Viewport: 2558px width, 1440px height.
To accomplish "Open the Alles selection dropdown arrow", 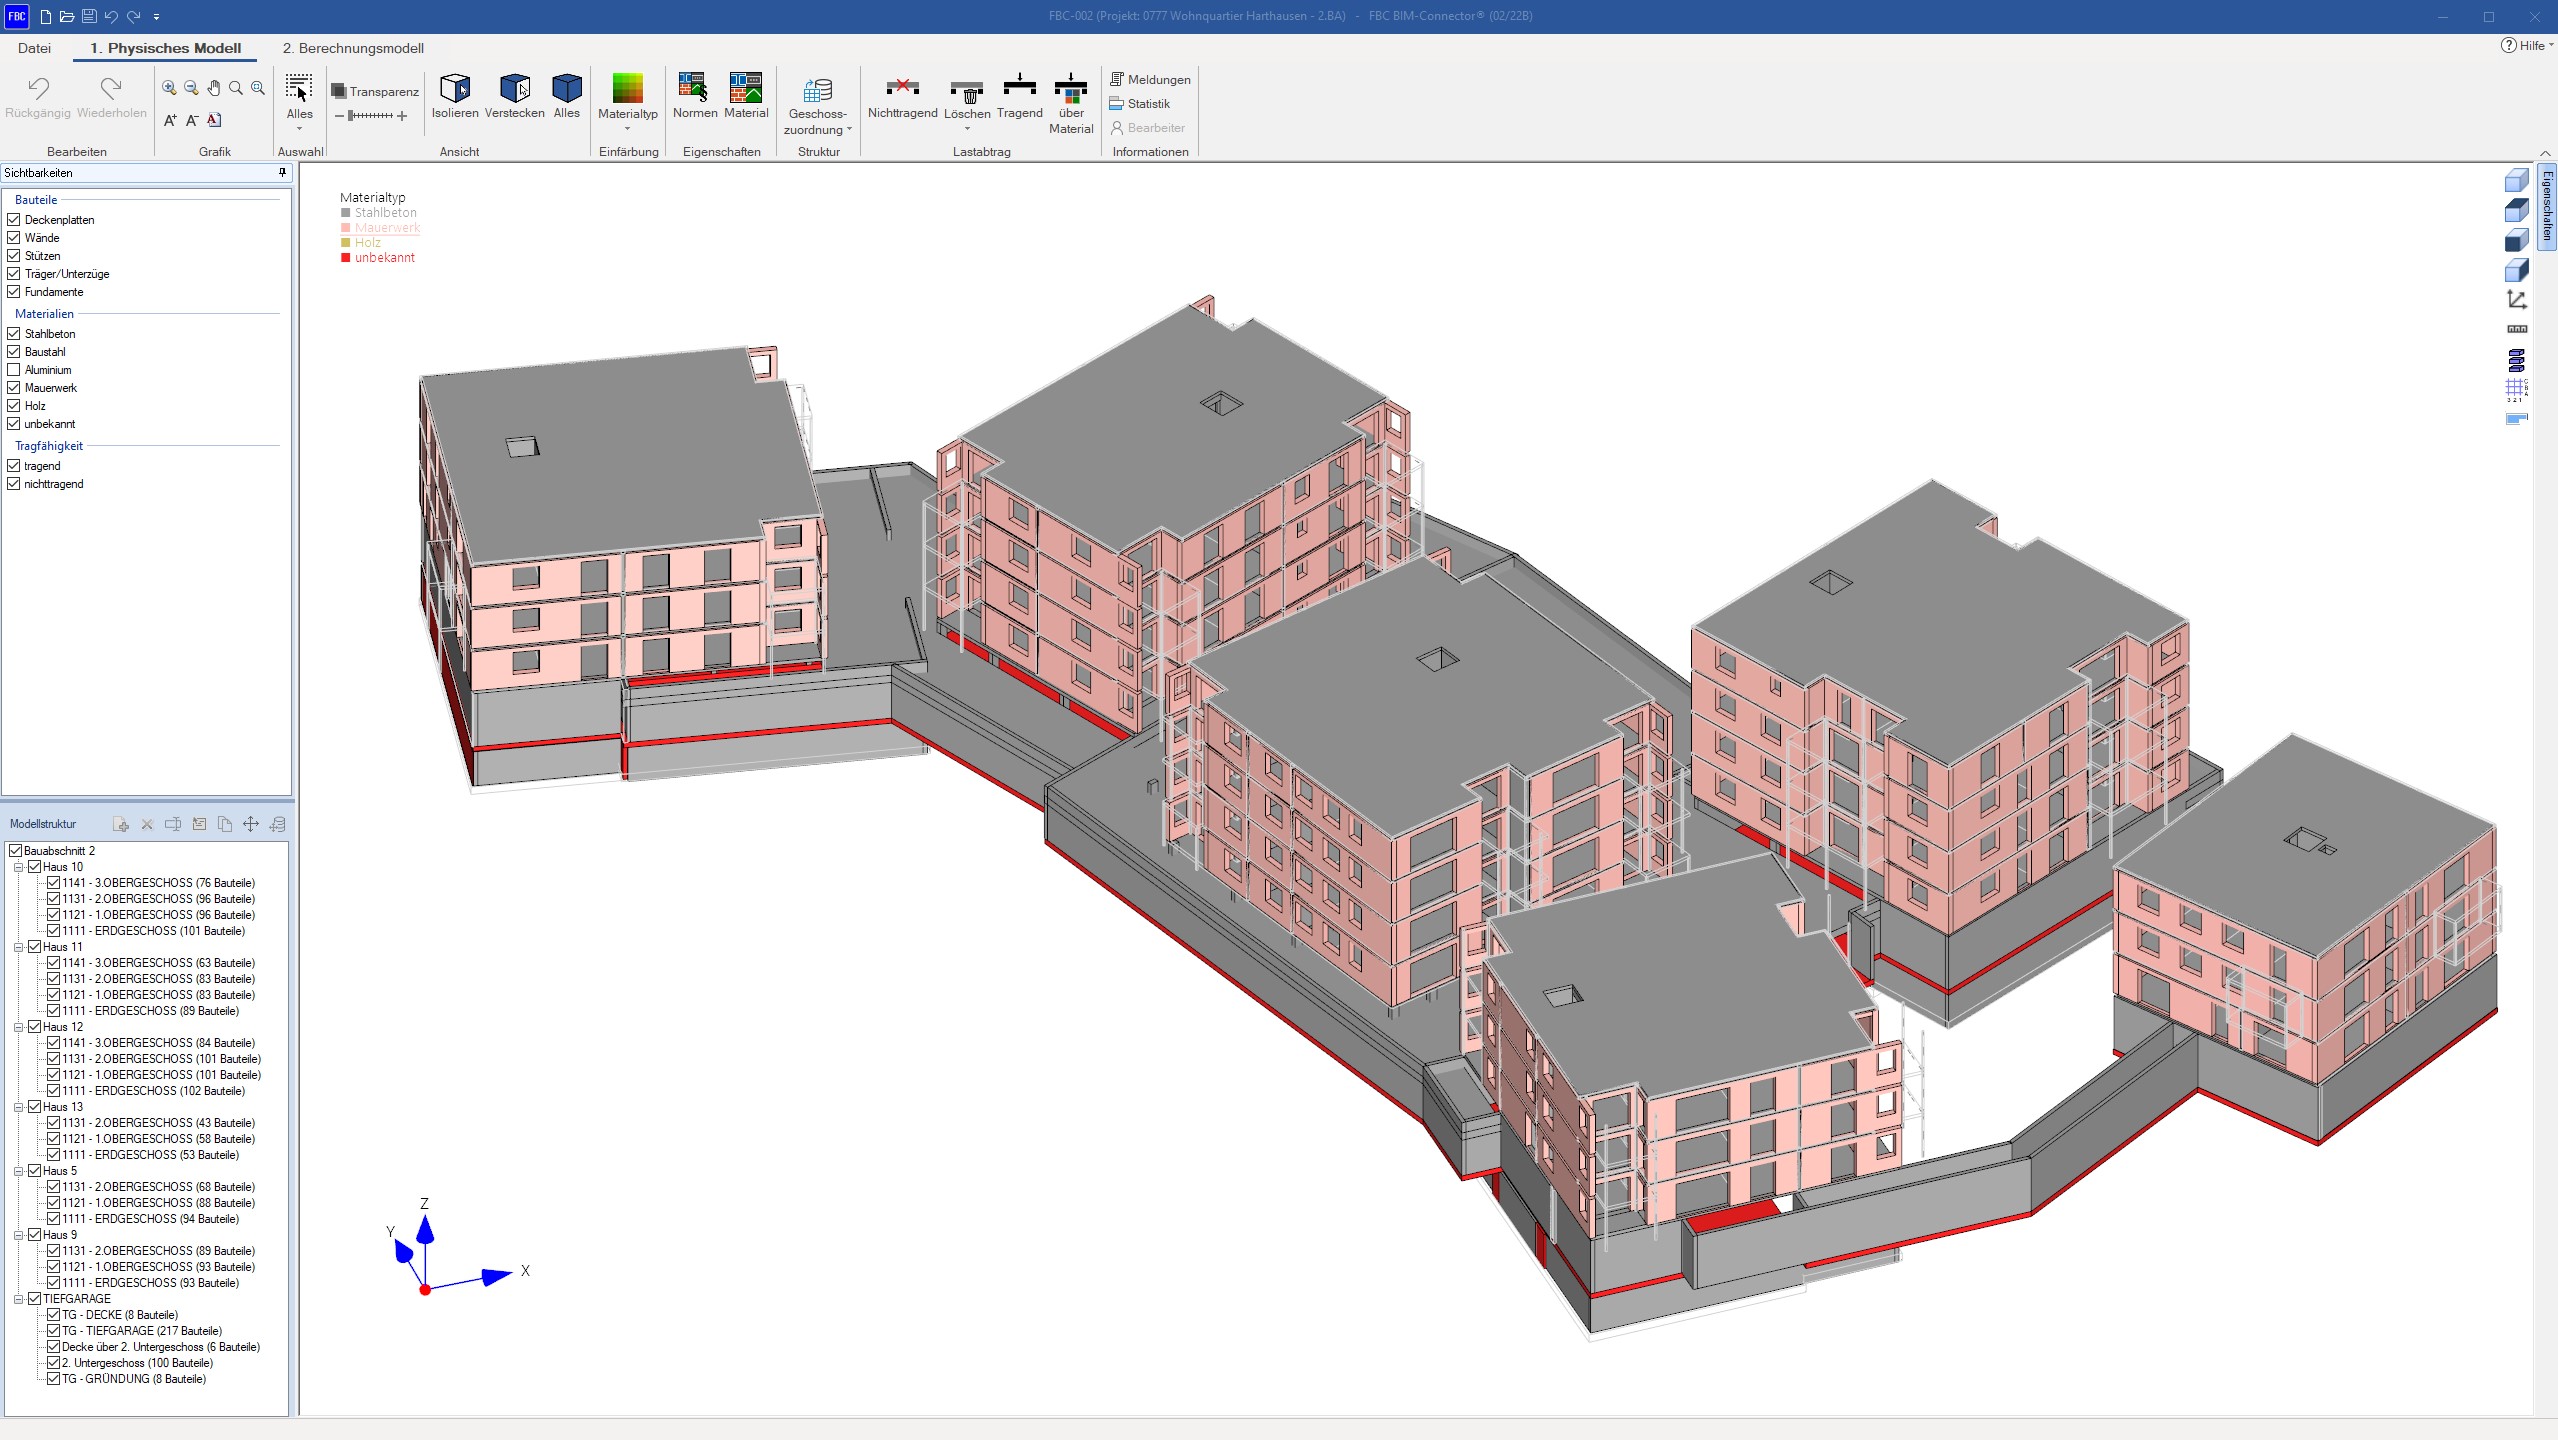I will click(x=298, y=129).
